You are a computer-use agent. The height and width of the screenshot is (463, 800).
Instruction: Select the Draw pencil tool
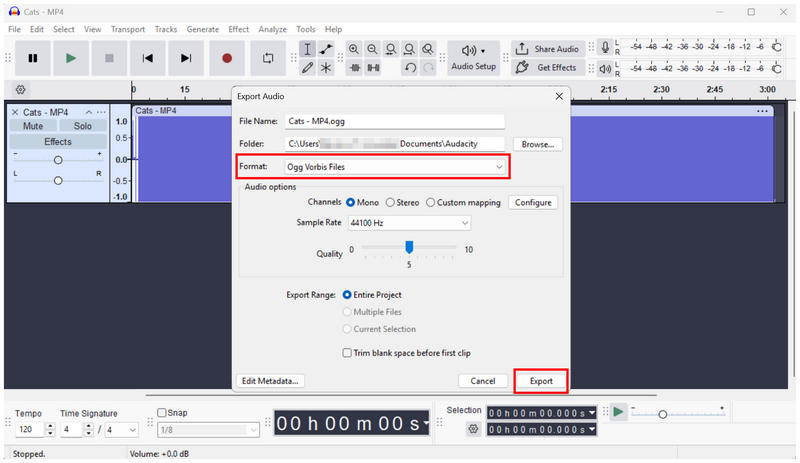[307, 67]
